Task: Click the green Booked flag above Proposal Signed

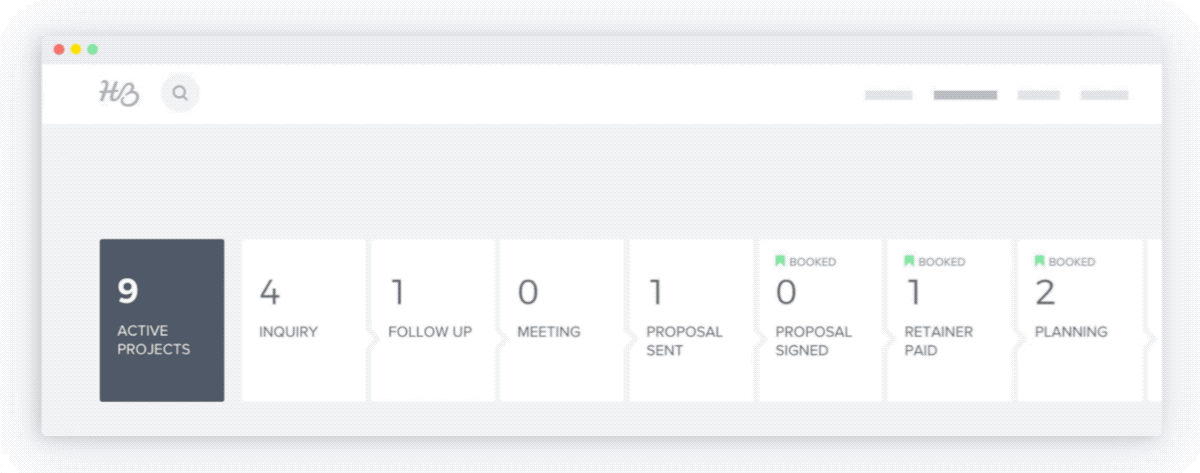Action: pos(780,261)
